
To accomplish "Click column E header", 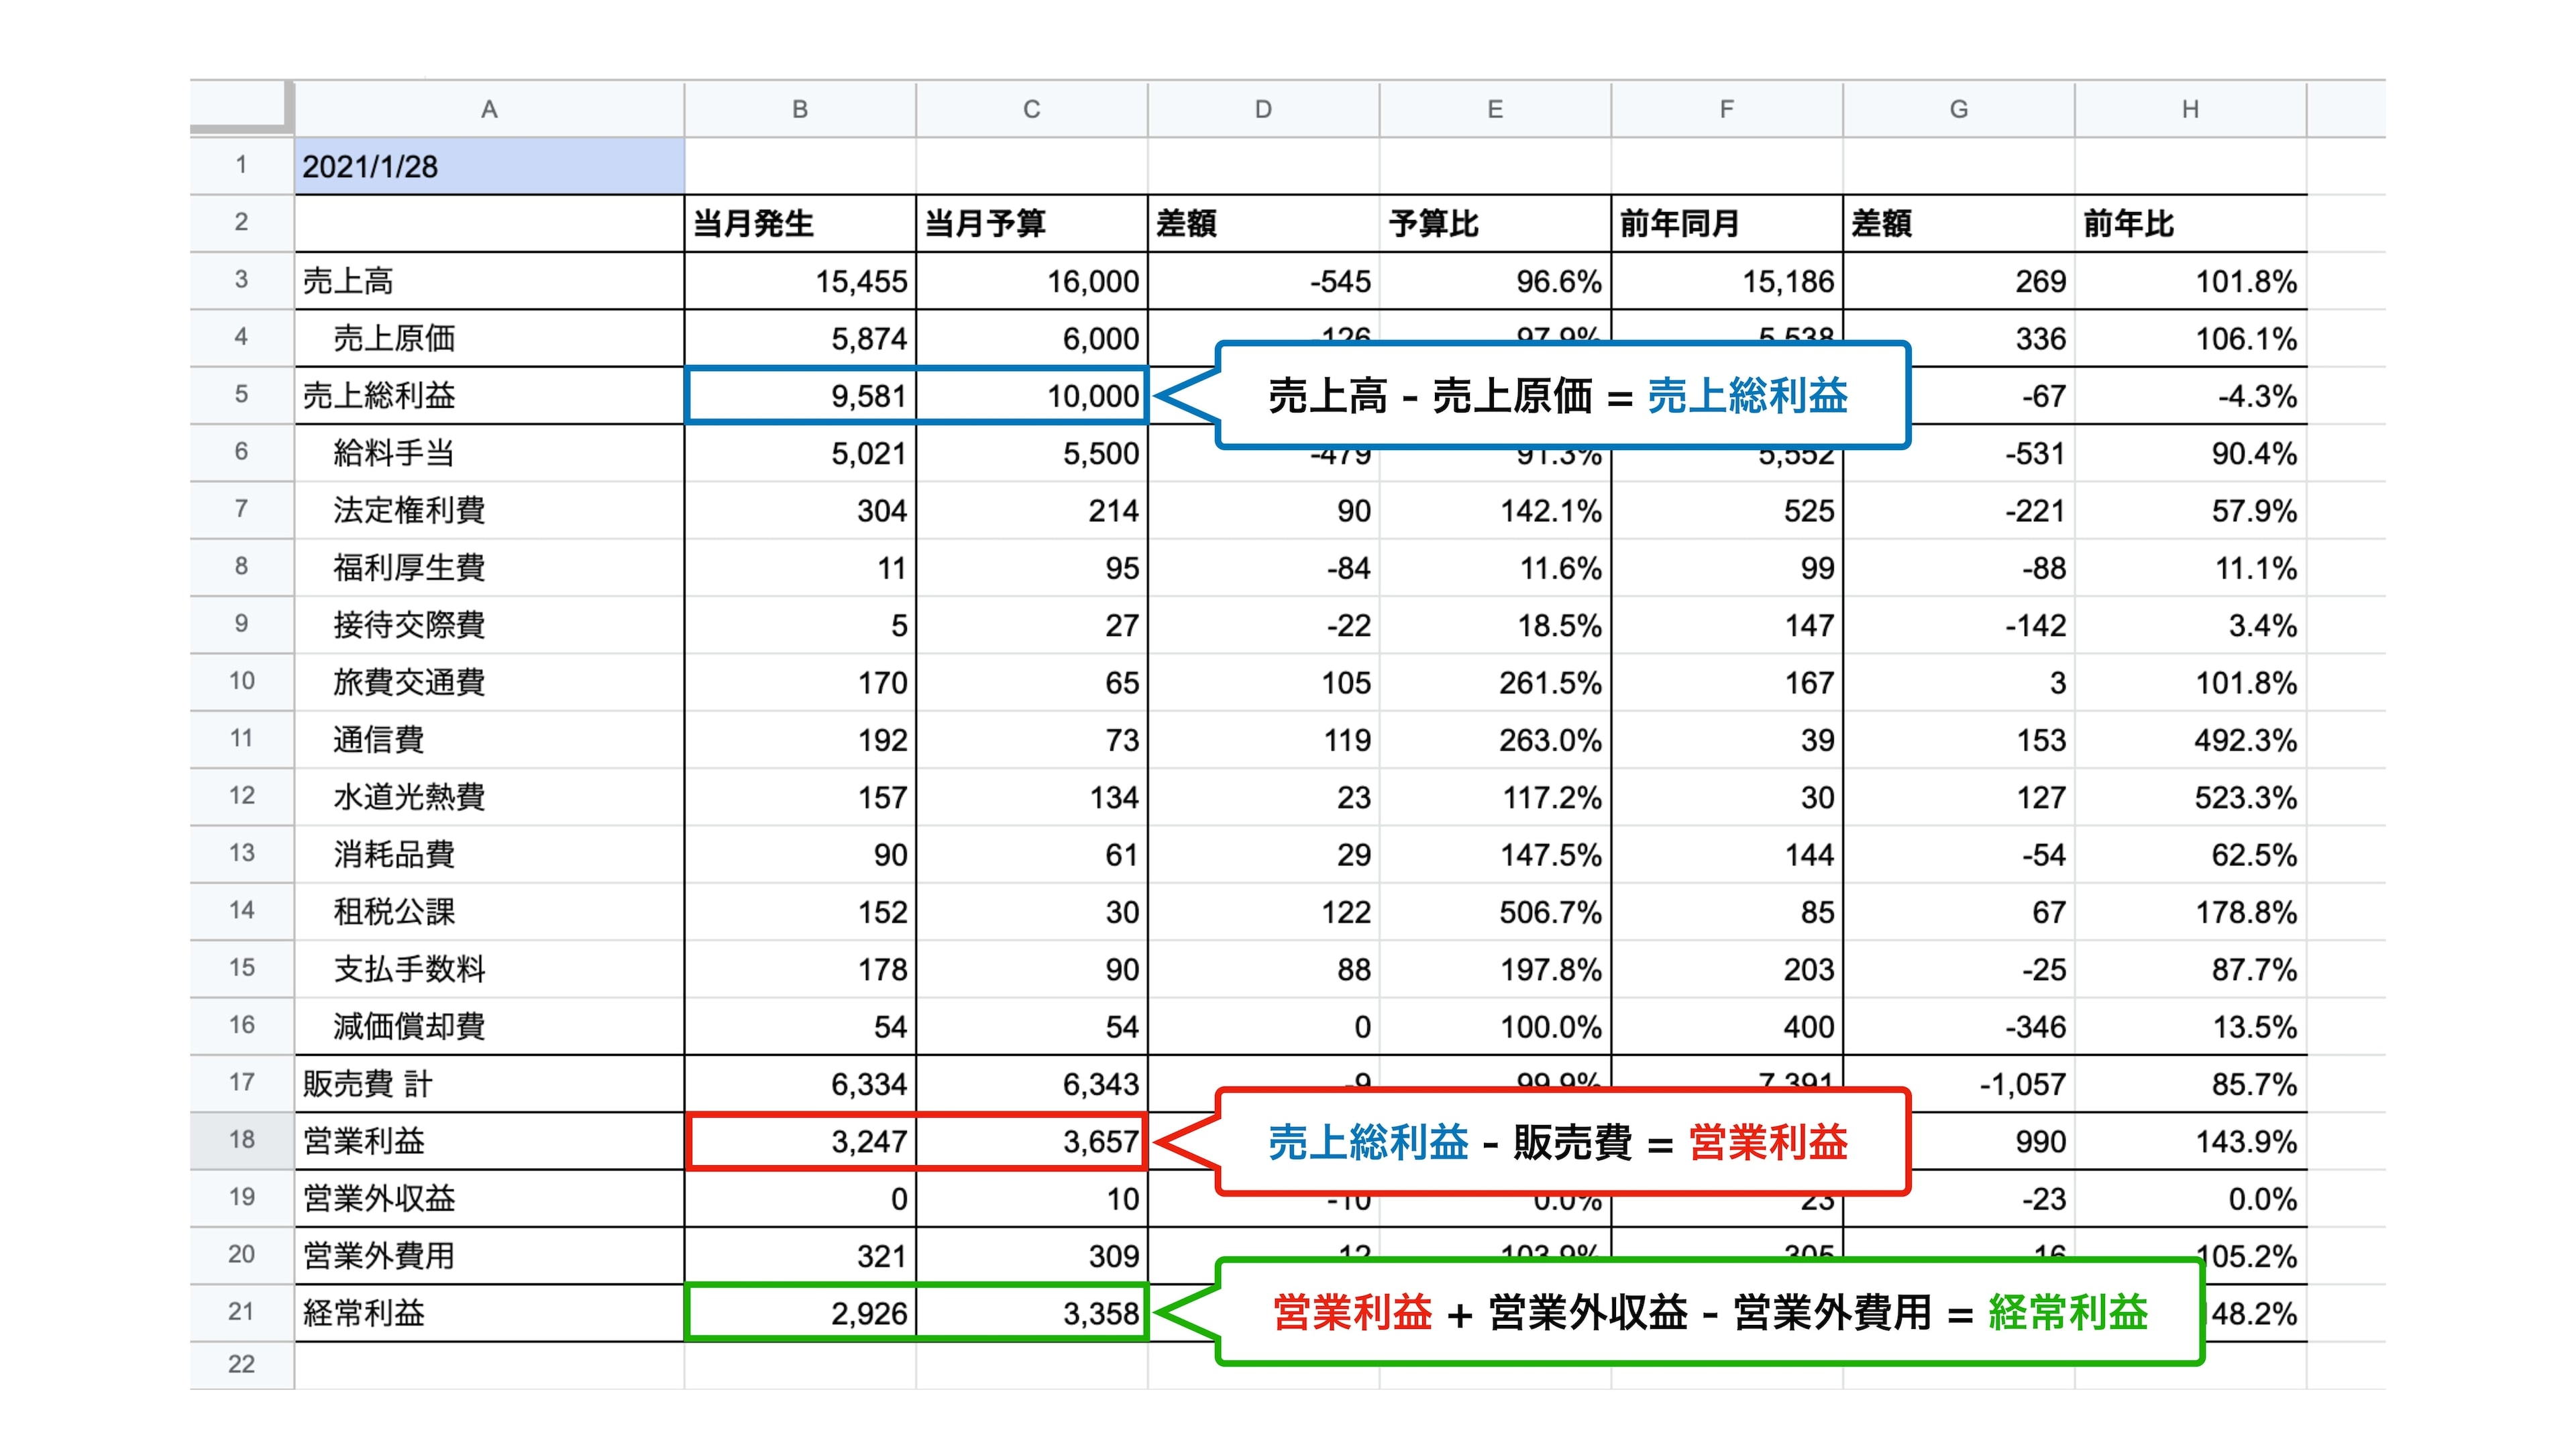I will point(1495,109).
